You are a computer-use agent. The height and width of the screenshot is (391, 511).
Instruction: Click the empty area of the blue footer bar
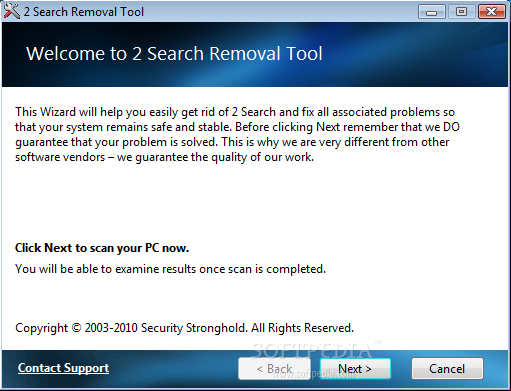(173, 368)
